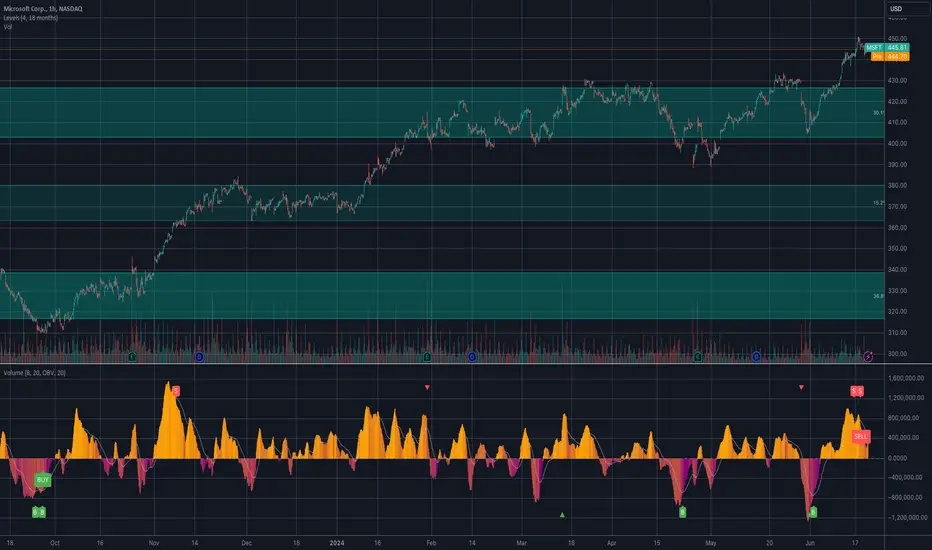
Task: Click the green B B marker near October
Action: [39, 512]
